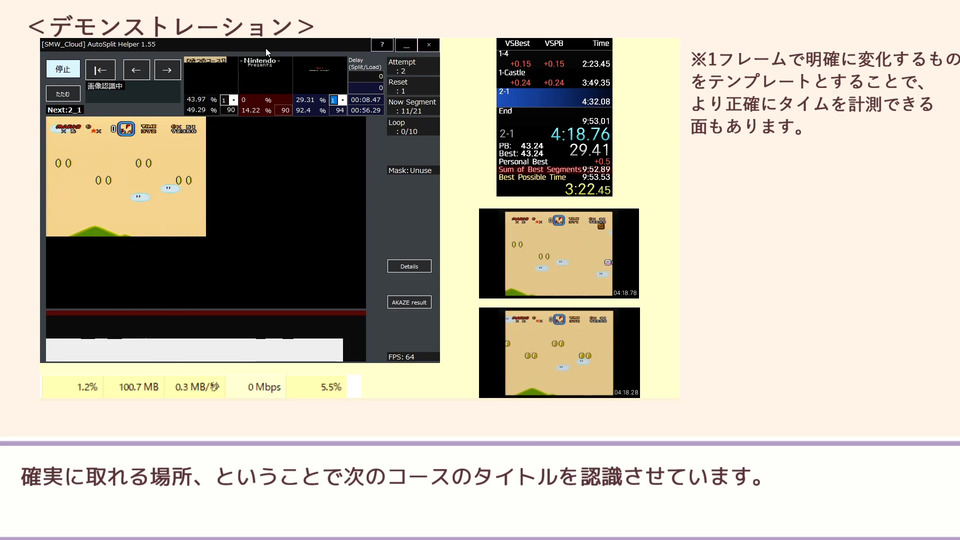Select the highlighted 2-1 split row

click(x=554, y=97)
